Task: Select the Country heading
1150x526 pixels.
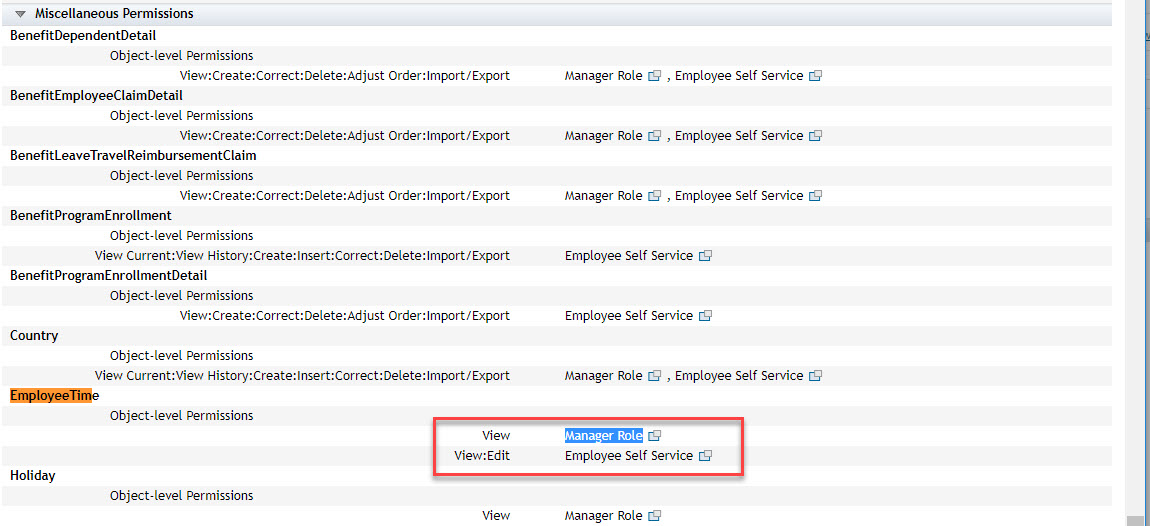Action: click(34, 335)
